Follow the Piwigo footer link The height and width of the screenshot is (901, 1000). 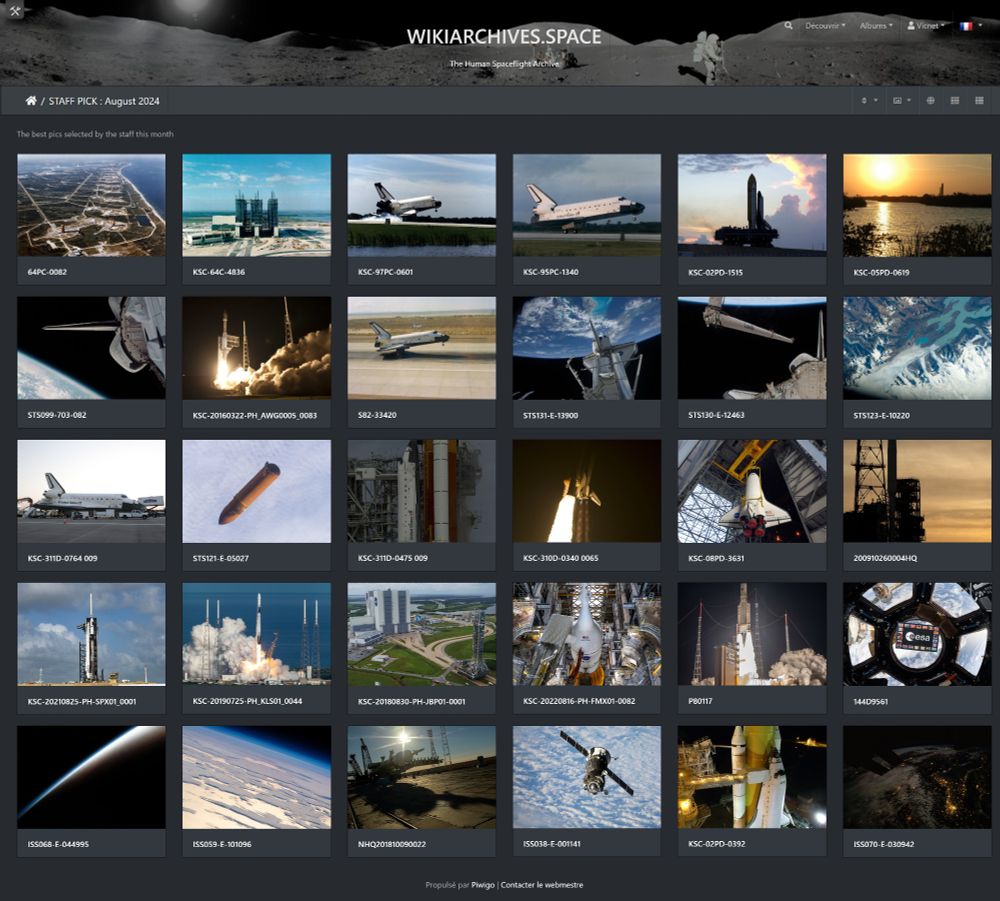coord(483,884)
